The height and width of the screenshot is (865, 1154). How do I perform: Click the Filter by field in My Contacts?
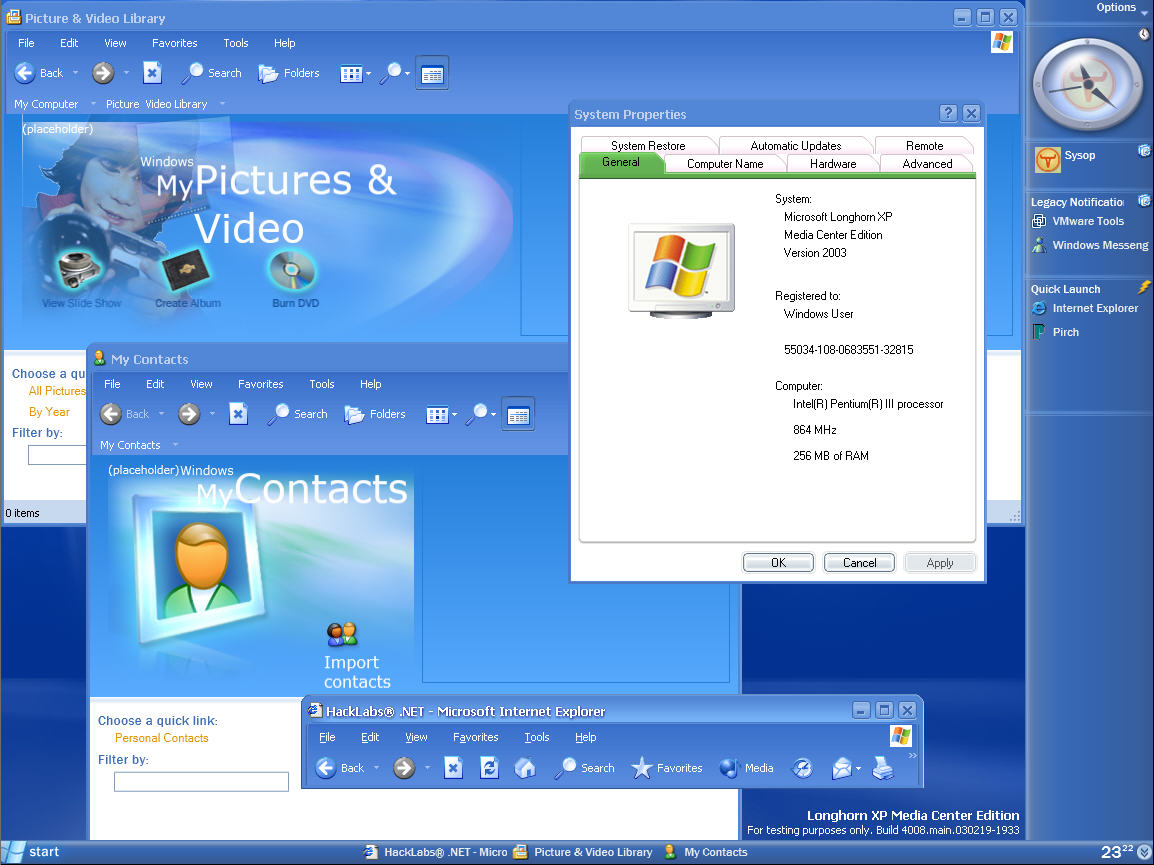(x=201, y=782)
